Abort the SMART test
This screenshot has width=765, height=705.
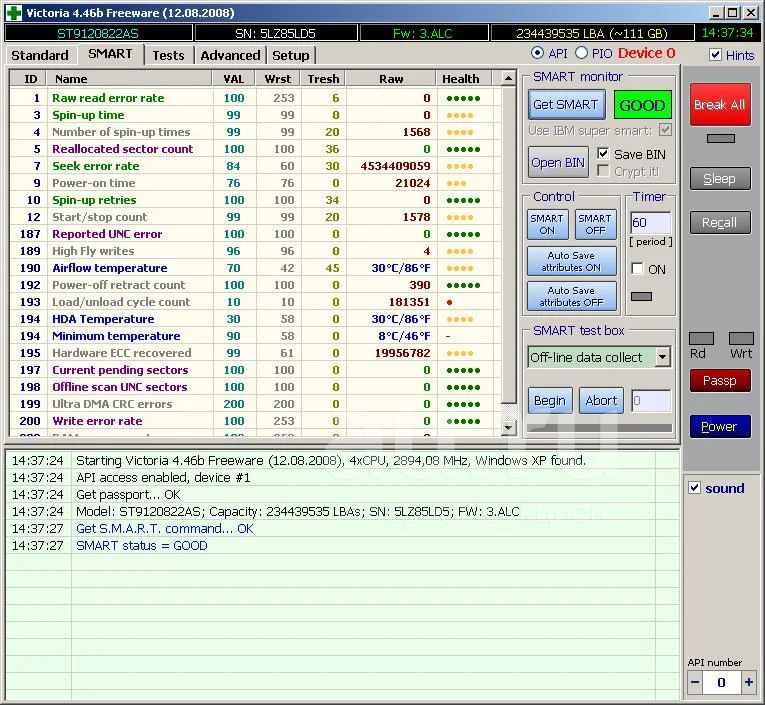pyautogui.click(x=601, y=401)
